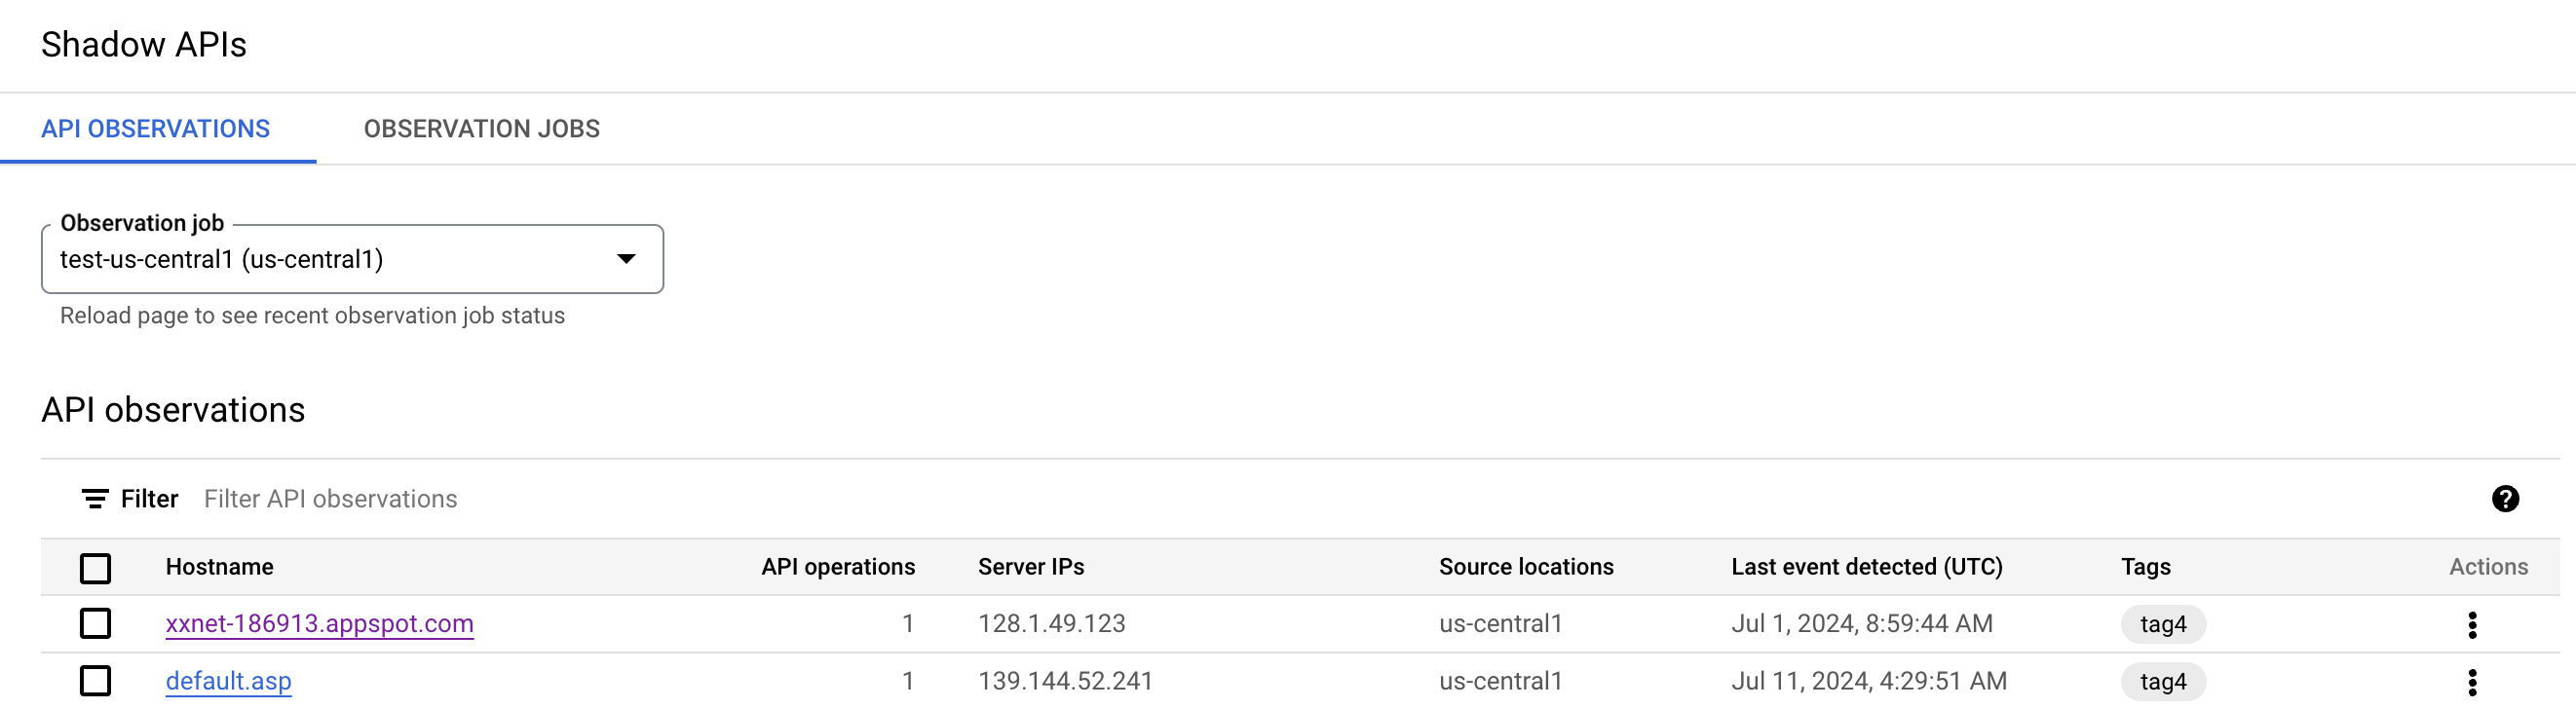
Task: Sort by the Last event detected column header
Action: 1866,566
